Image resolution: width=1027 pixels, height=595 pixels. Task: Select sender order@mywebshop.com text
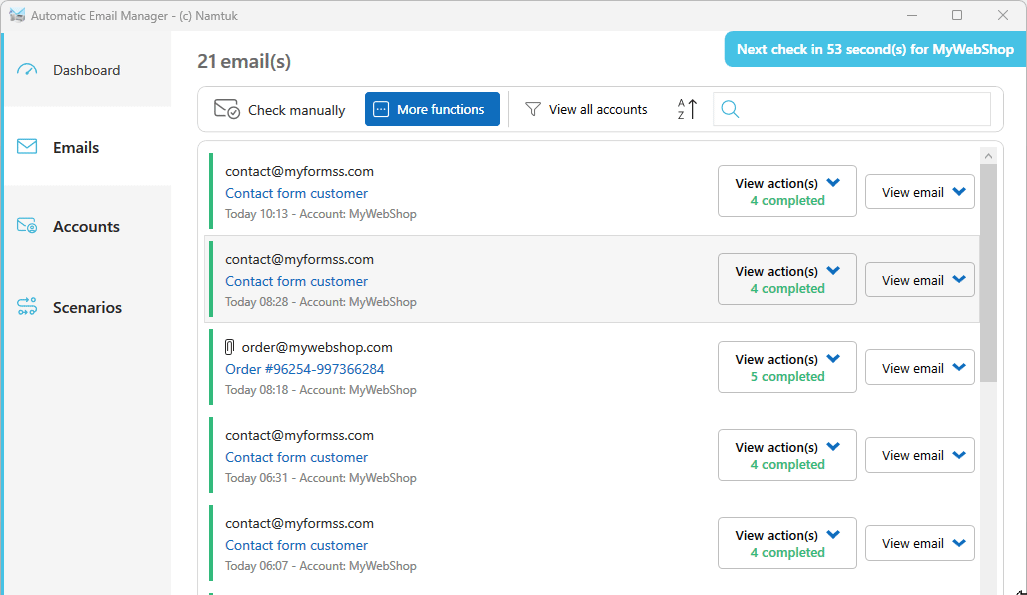(317, 347)
